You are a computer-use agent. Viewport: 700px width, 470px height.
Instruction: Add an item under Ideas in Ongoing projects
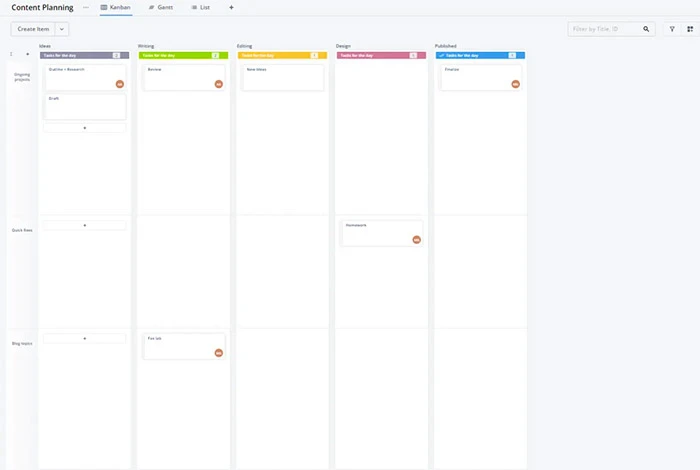[x=84, y=128]
